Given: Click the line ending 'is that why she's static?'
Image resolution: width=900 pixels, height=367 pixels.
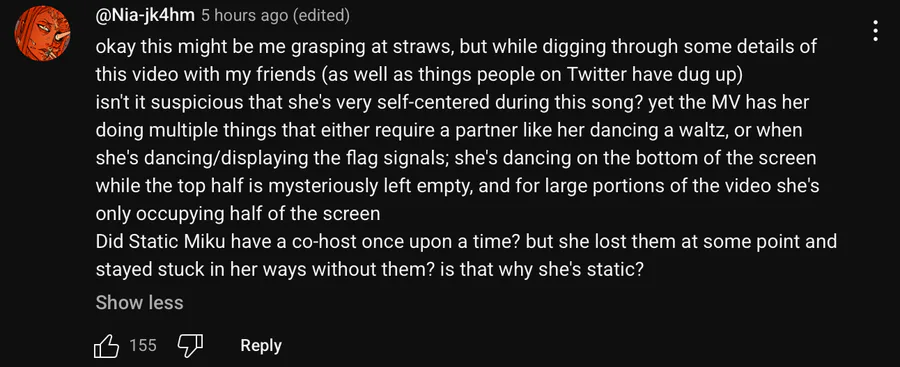Looking at the screenshot, I should [368, 269].
